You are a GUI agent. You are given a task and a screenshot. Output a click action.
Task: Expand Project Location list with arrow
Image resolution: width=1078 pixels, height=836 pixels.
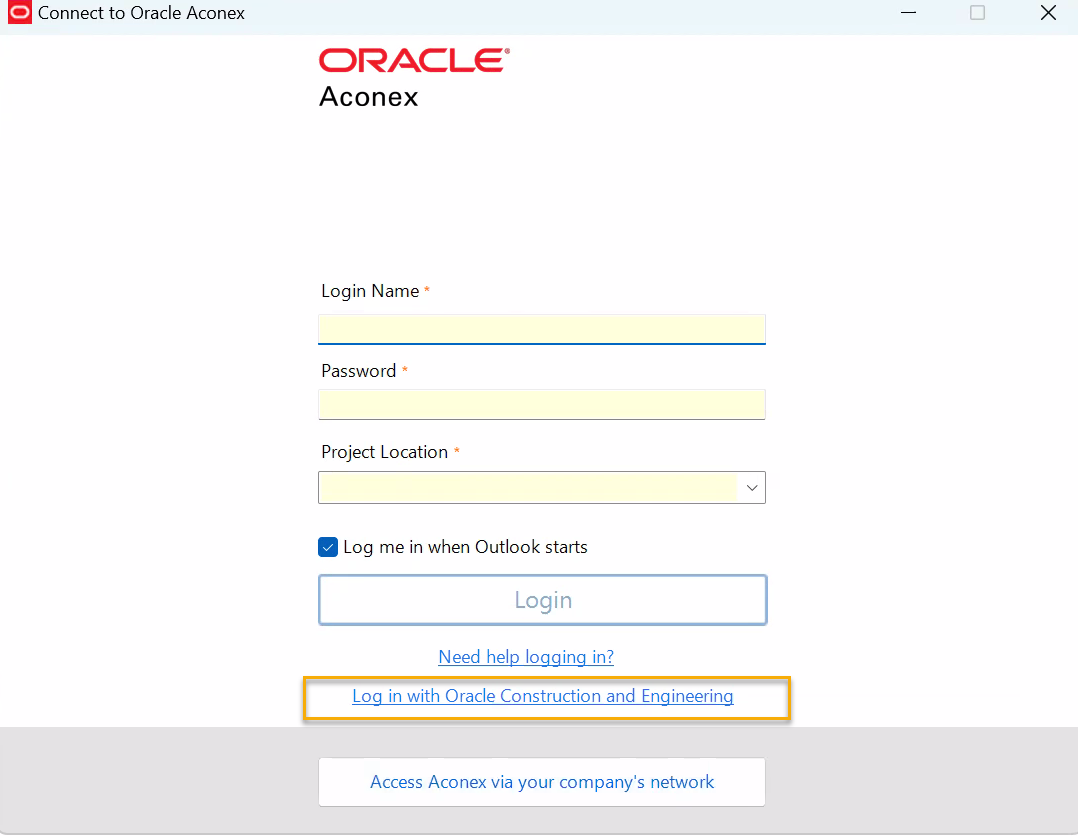tap(751, 487)
